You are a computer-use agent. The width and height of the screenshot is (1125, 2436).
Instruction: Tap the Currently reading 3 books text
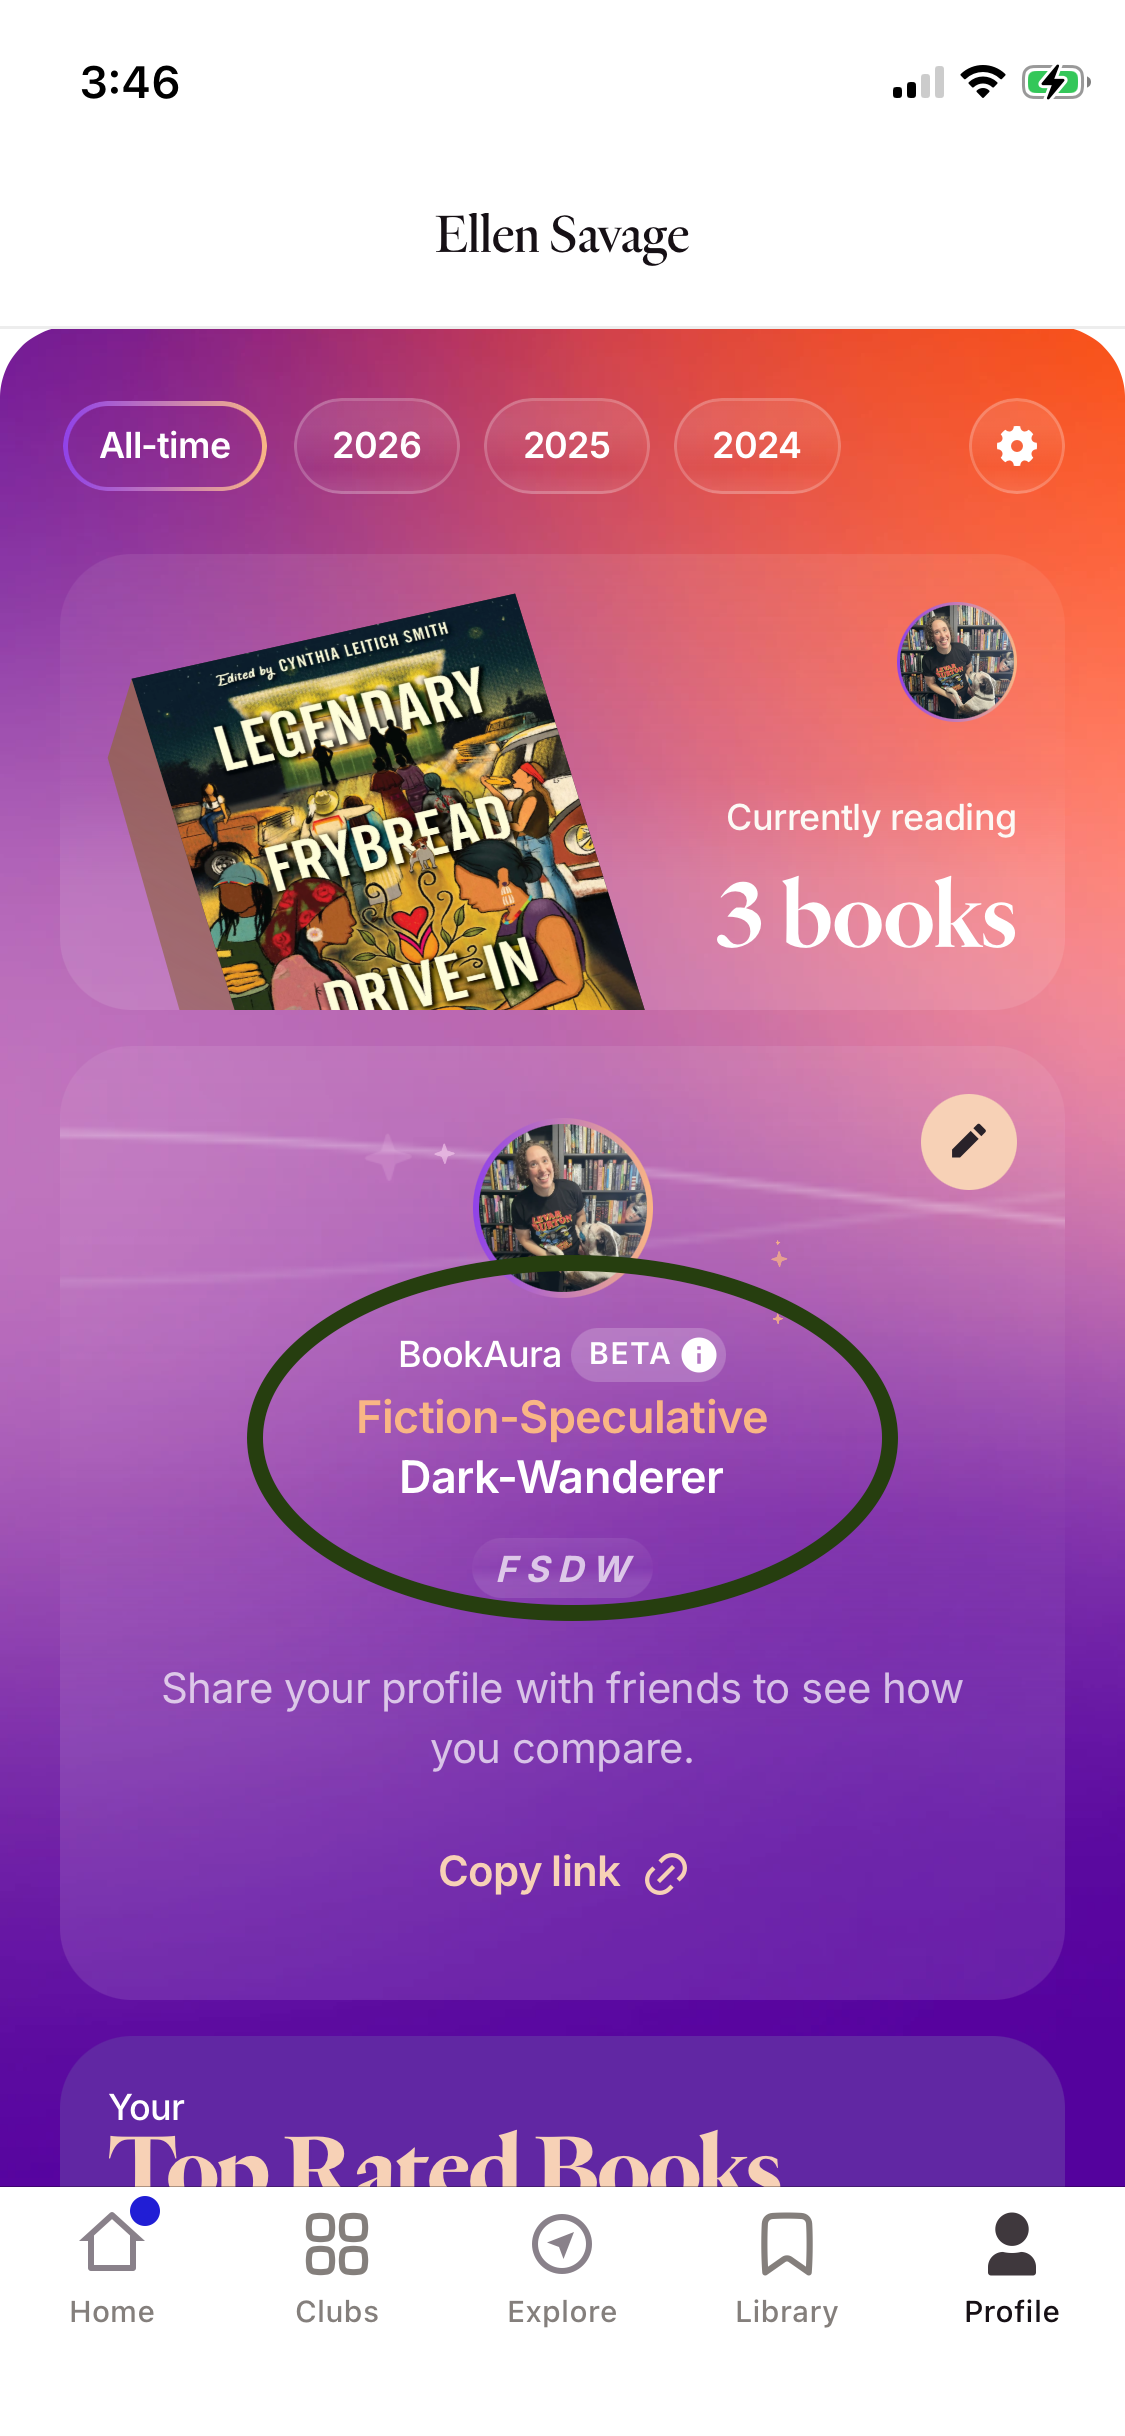(x=868, y=876)
